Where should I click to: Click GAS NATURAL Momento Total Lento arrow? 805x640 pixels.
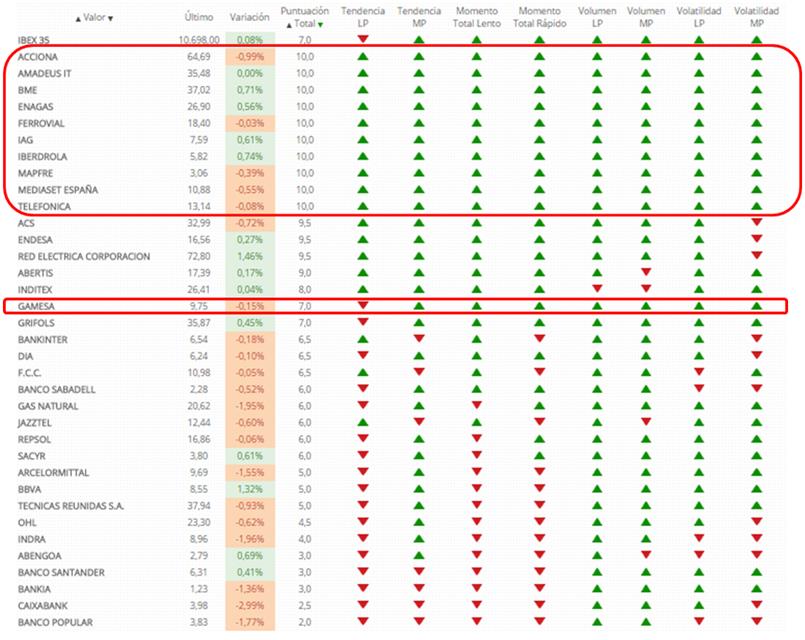[x=476, y=405]
